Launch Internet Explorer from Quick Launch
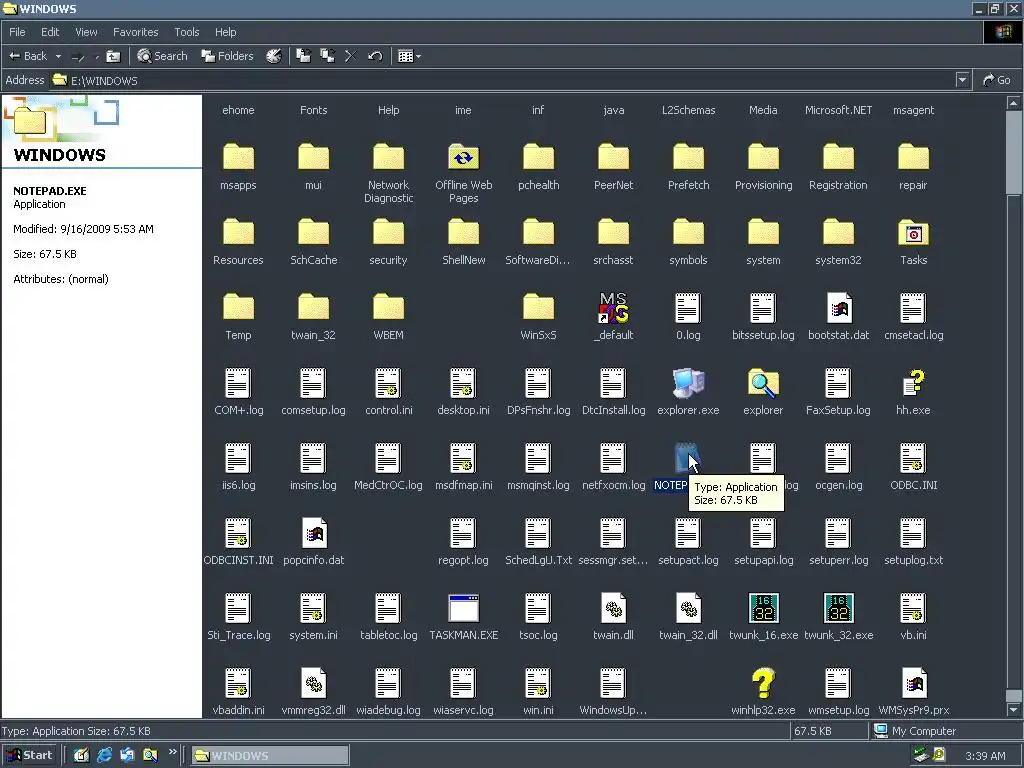The height and width of the screenshot is (768, 1024). tap(104, 755)
